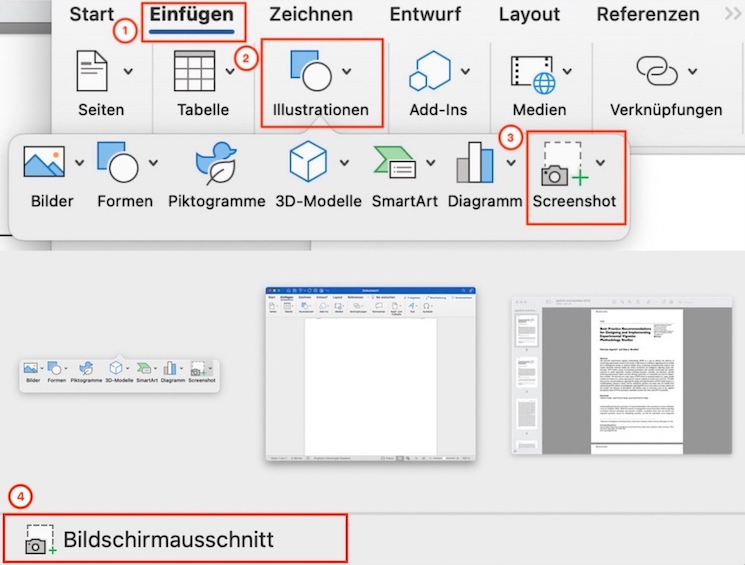The width and height of the screenshot is (745, 565).
Task: Click the 3D-Modelle label text
Action: tap(318, 201)
